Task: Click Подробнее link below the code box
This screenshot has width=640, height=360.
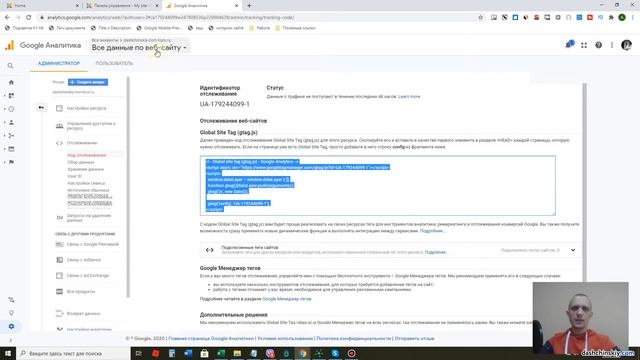Action: click(431, 231)
